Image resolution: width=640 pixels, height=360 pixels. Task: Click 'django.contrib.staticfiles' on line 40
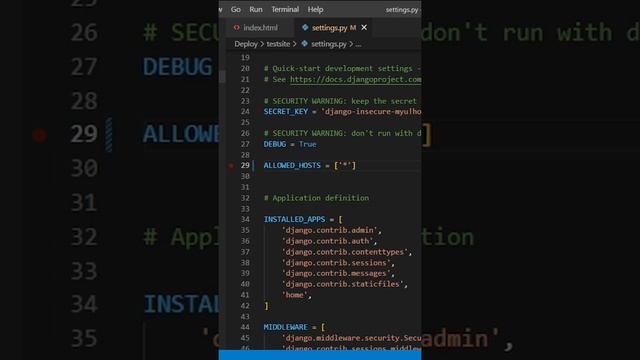pyautogui.click(x=342, y=284)
